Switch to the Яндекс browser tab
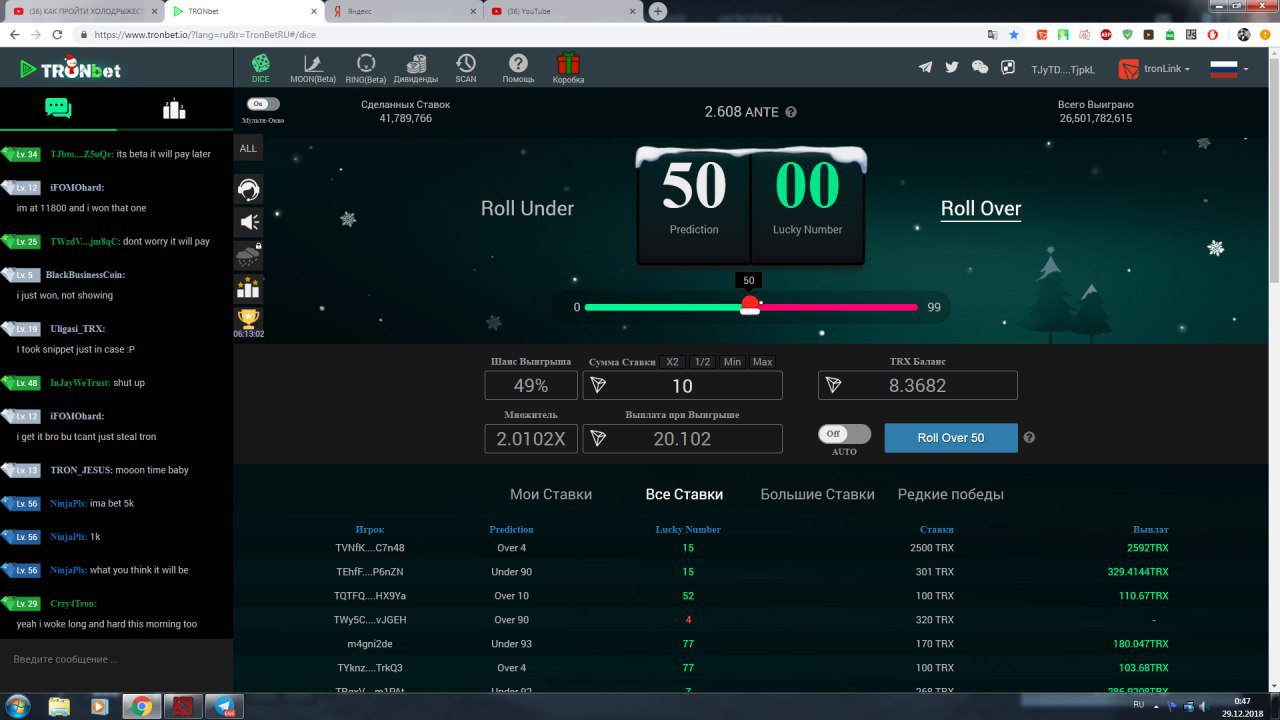The image size is (1280, 720). pyautogui.click(x=405, y=11)
